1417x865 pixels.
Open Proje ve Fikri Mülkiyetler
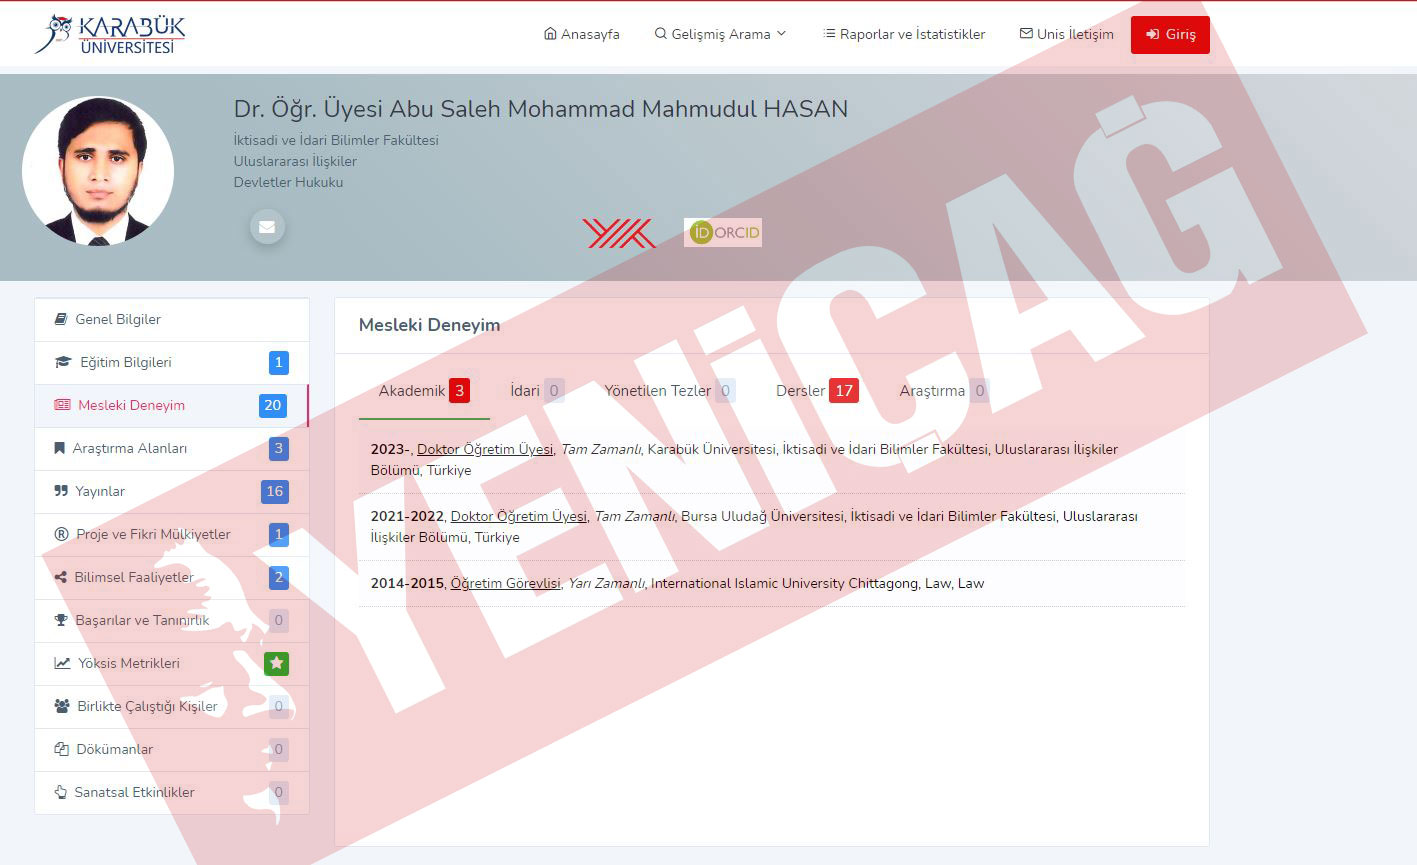point(172,534)
